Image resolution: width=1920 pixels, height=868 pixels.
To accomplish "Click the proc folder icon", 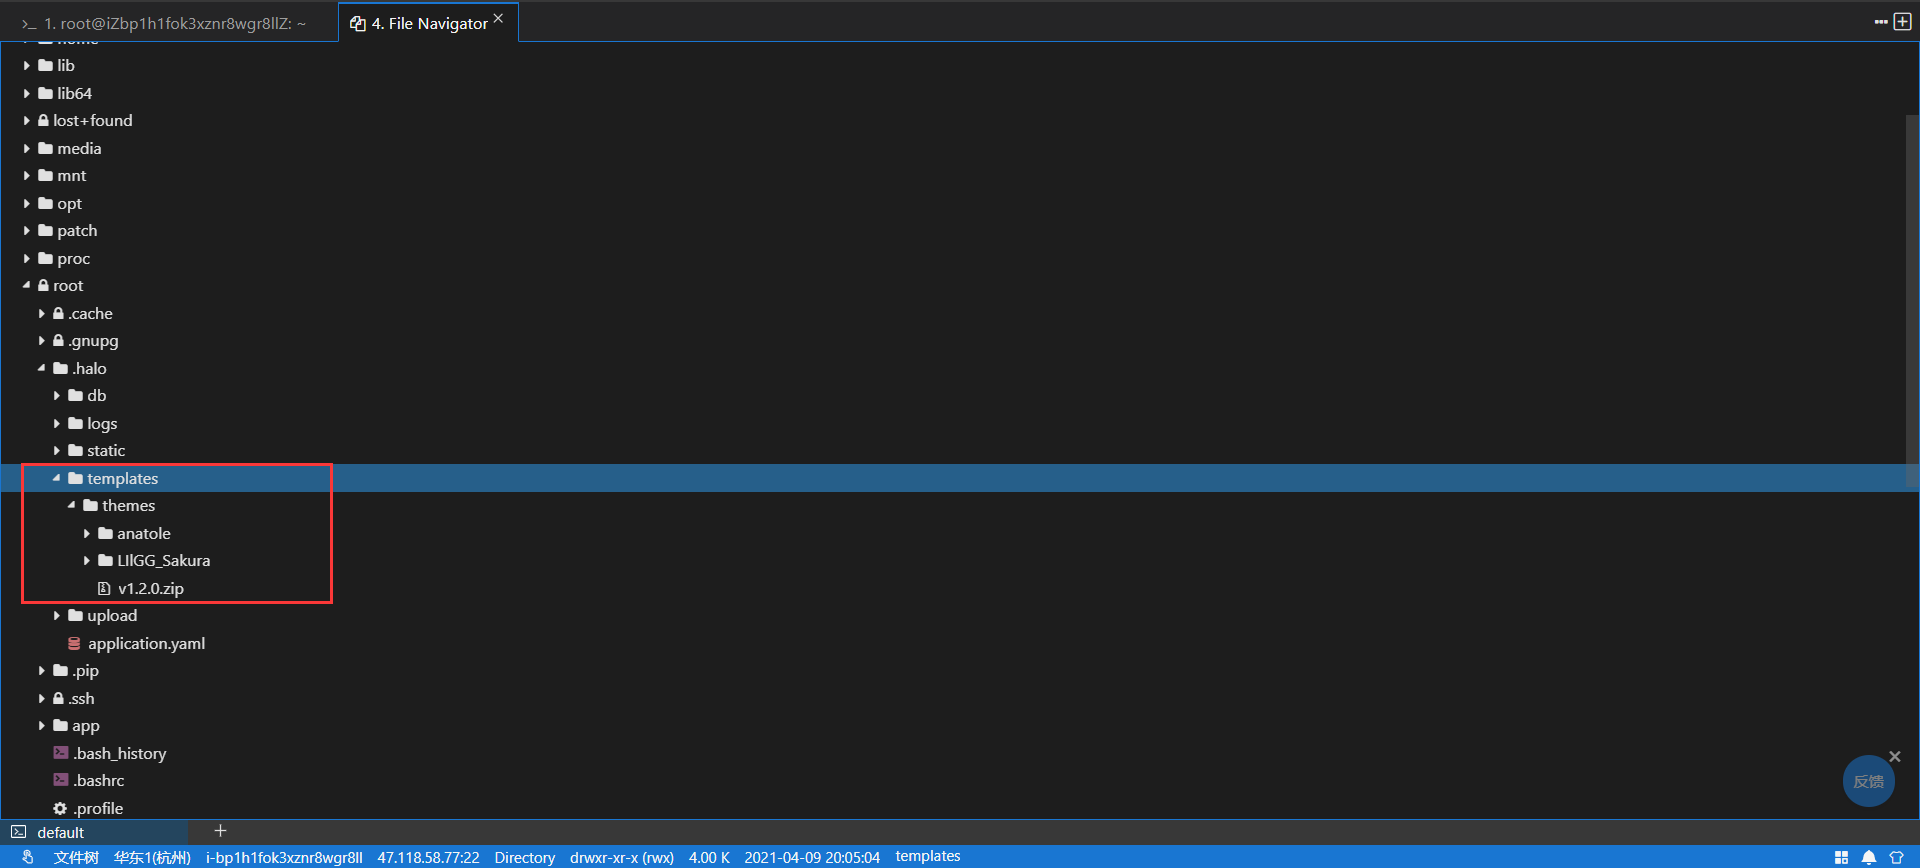I will [x=45, y=258].
